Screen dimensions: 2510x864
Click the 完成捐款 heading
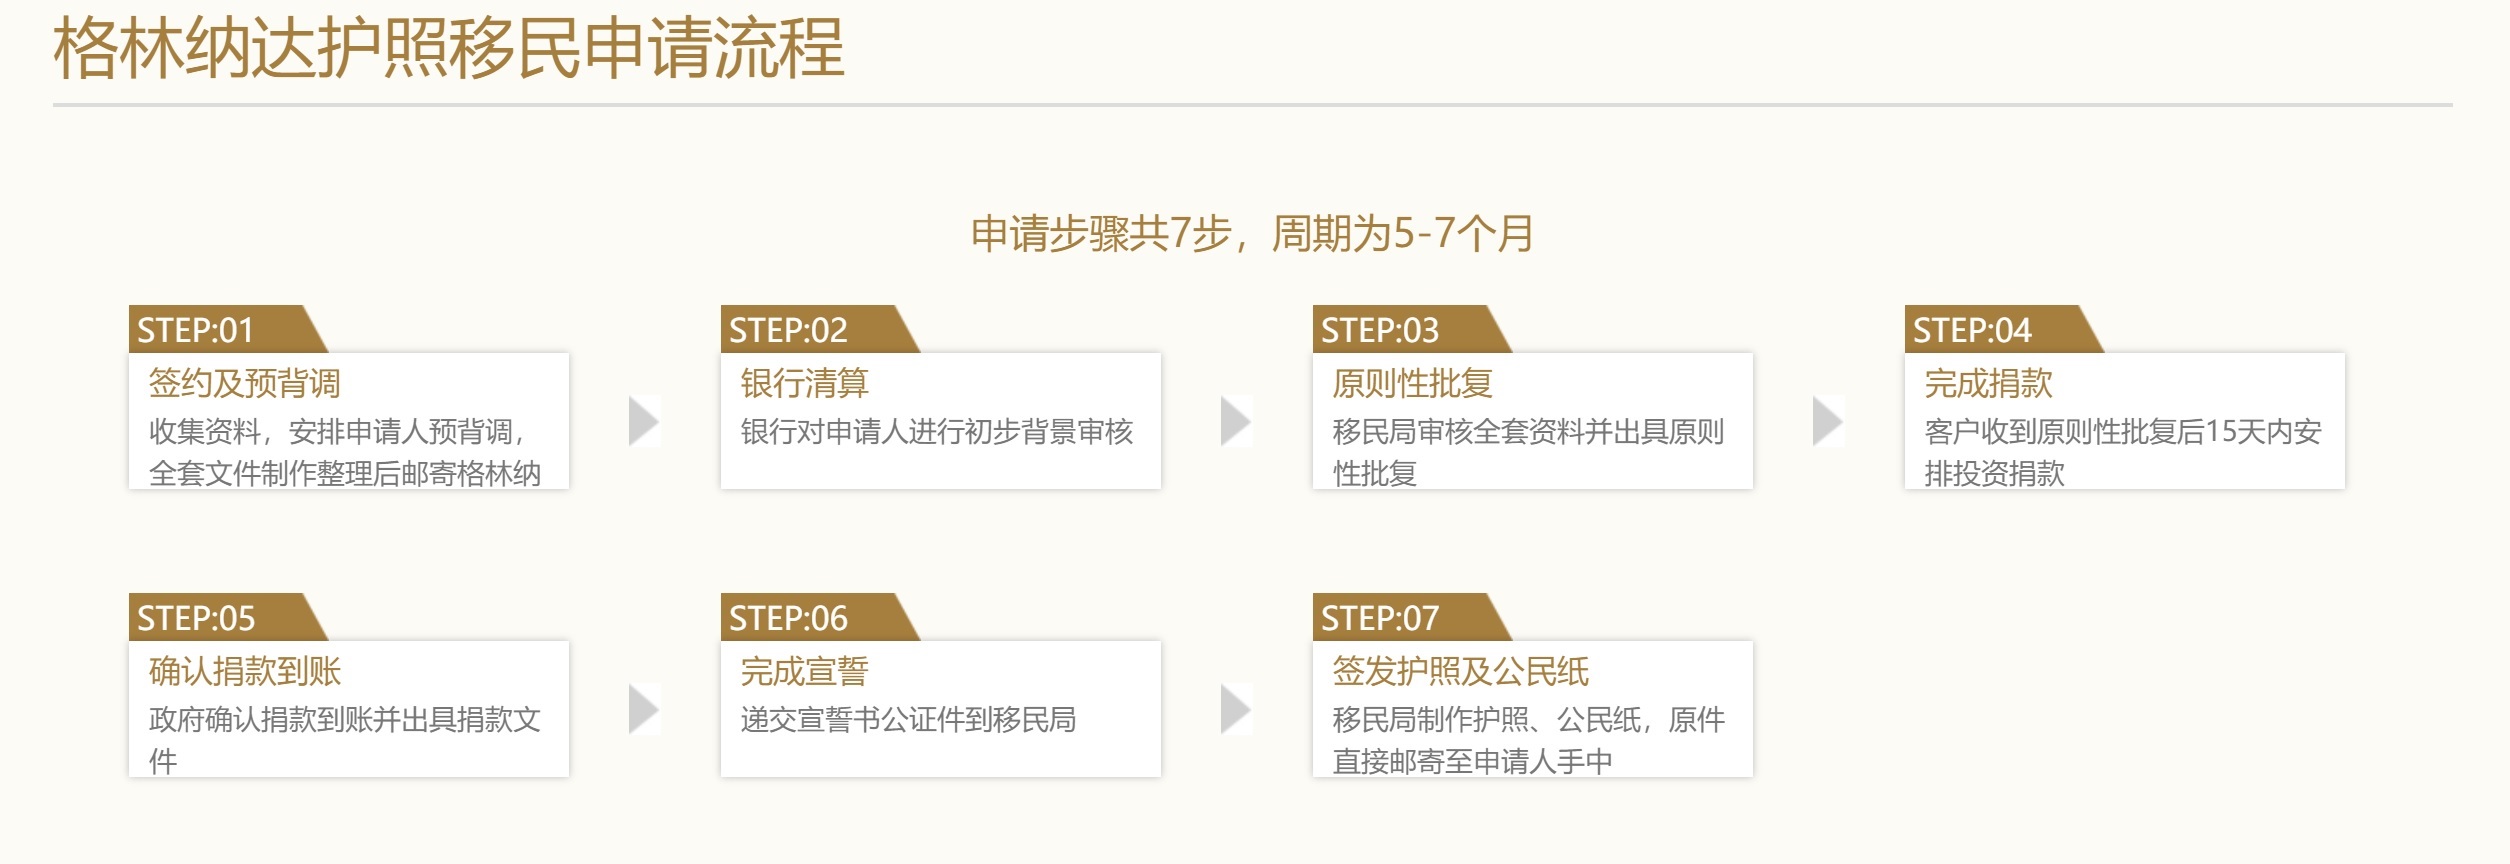click(x=1988, y=383)
